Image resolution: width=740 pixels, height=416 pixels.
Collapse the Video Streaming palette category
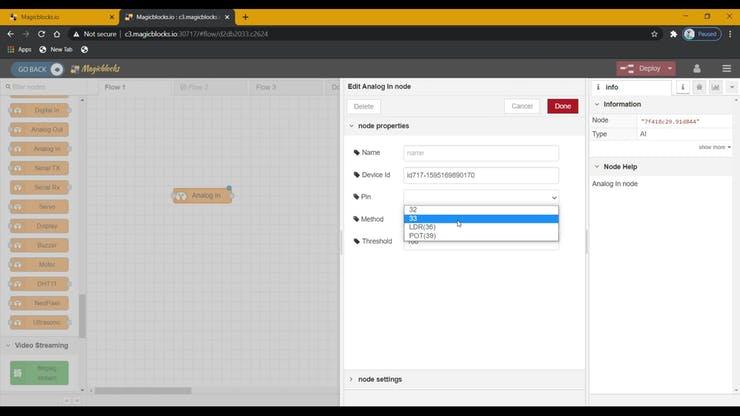coord(40,345)
